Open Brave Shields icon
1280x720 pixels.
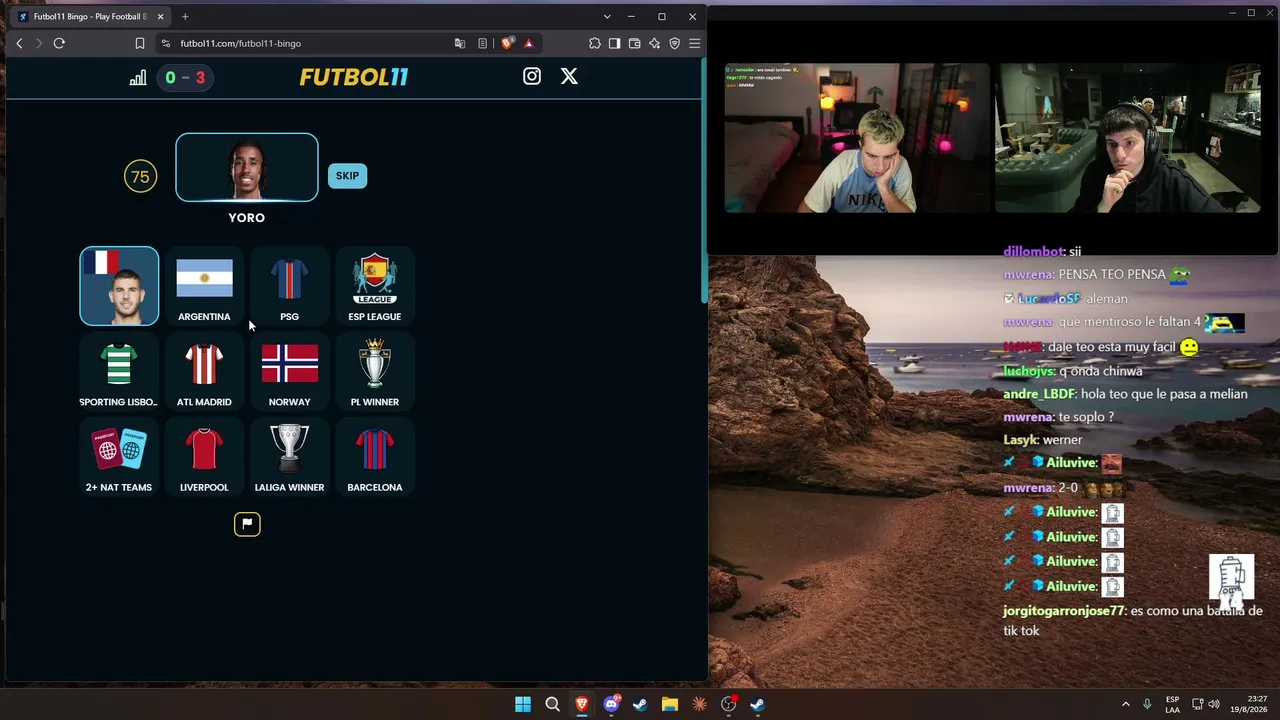[x=507, y=43]
